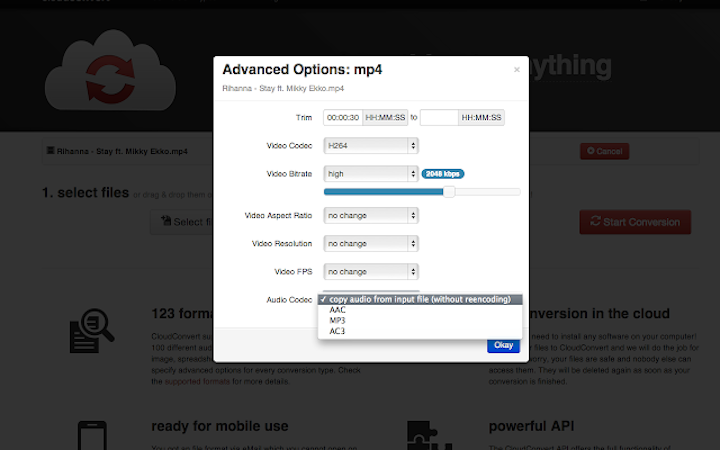
Task: Click the Video Bitrate label
Action: point(289,174)
